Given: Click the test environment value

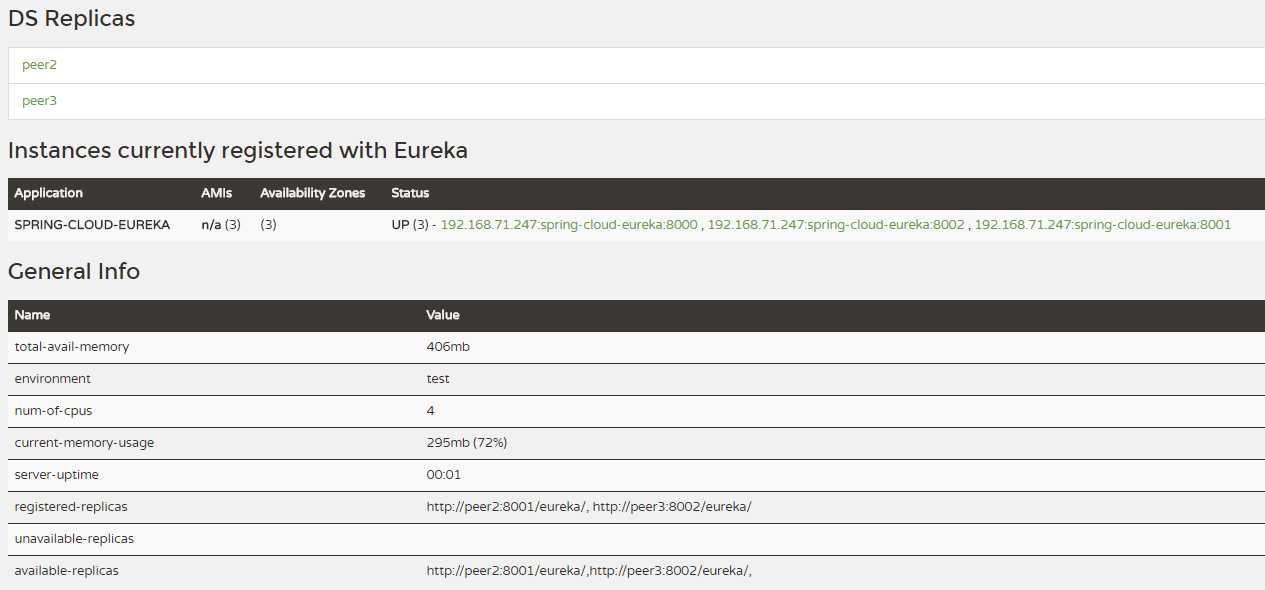Looking at the screenshot, I should coord(438,379).
